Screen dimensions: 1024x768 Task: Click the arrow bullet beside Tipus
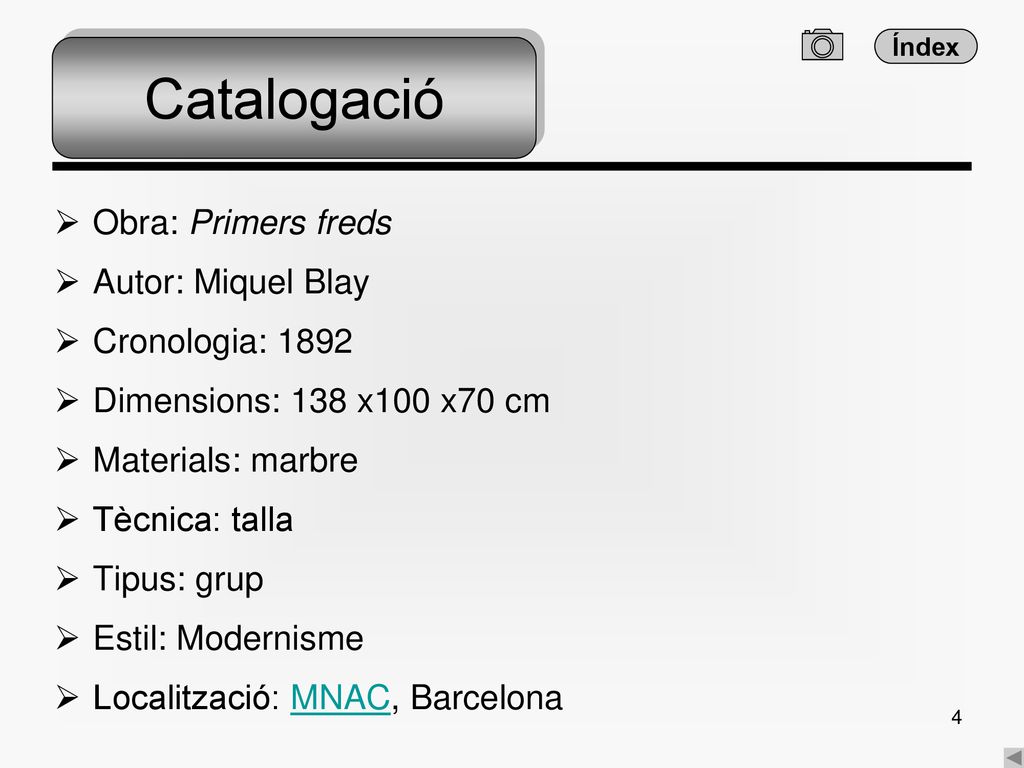coord(67,579)
